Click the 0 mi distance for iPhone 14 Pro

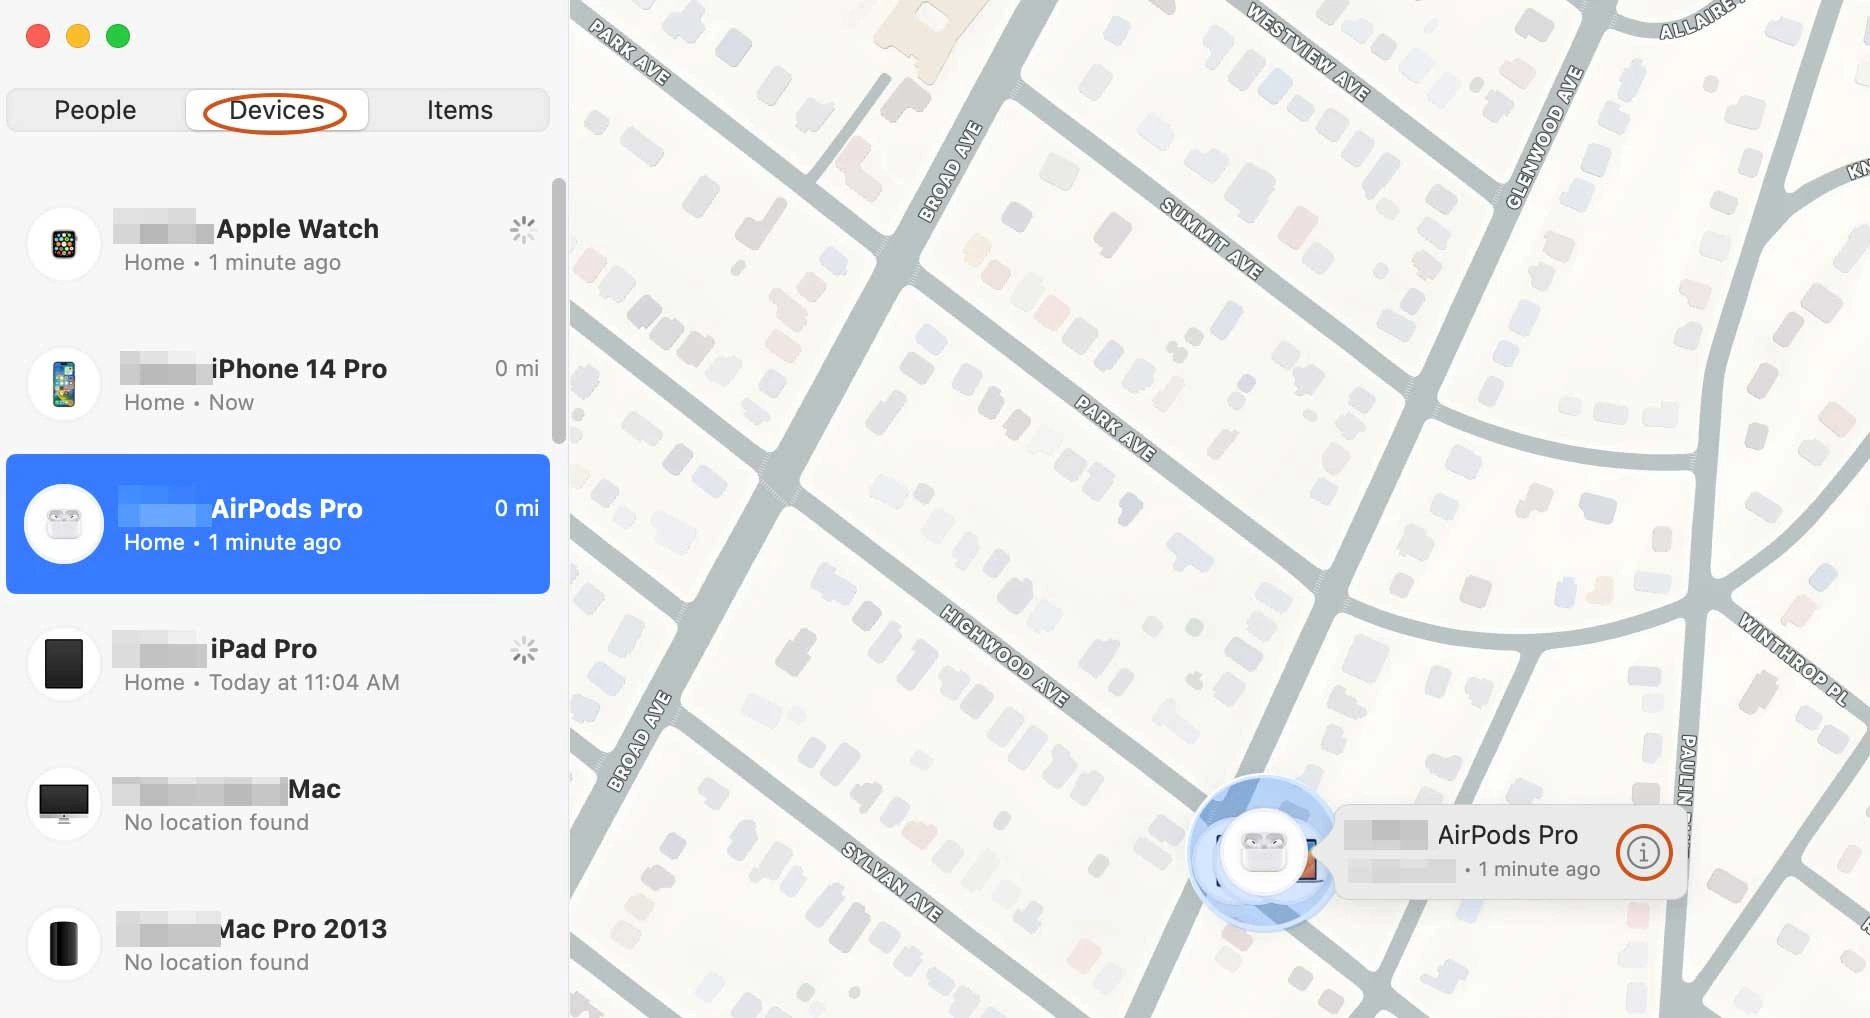(x=517, y=369)
